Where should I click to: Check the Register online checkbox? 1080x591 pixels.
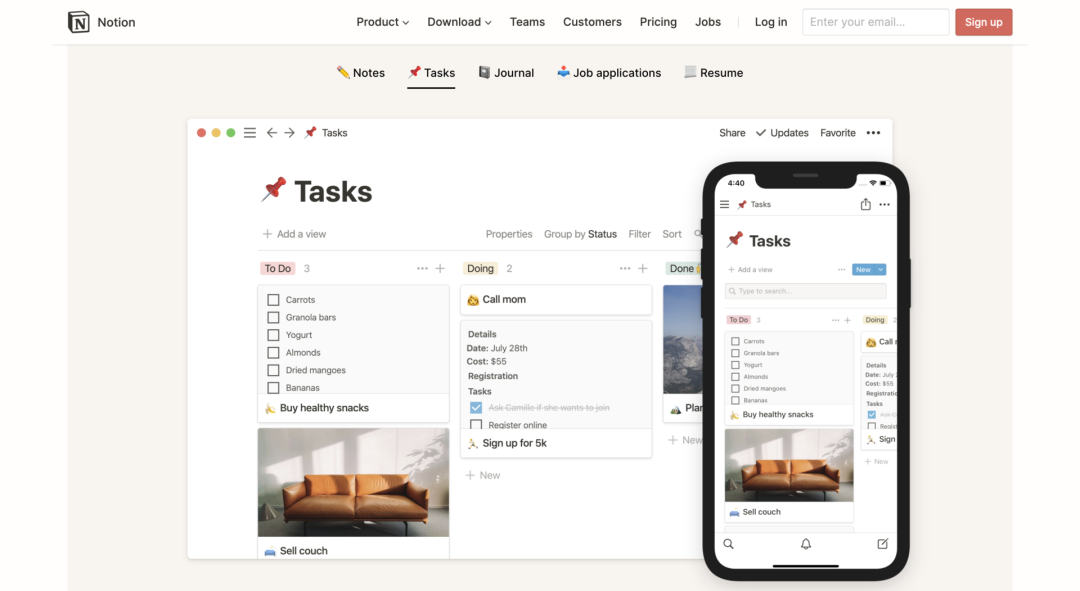coord(476,424)
